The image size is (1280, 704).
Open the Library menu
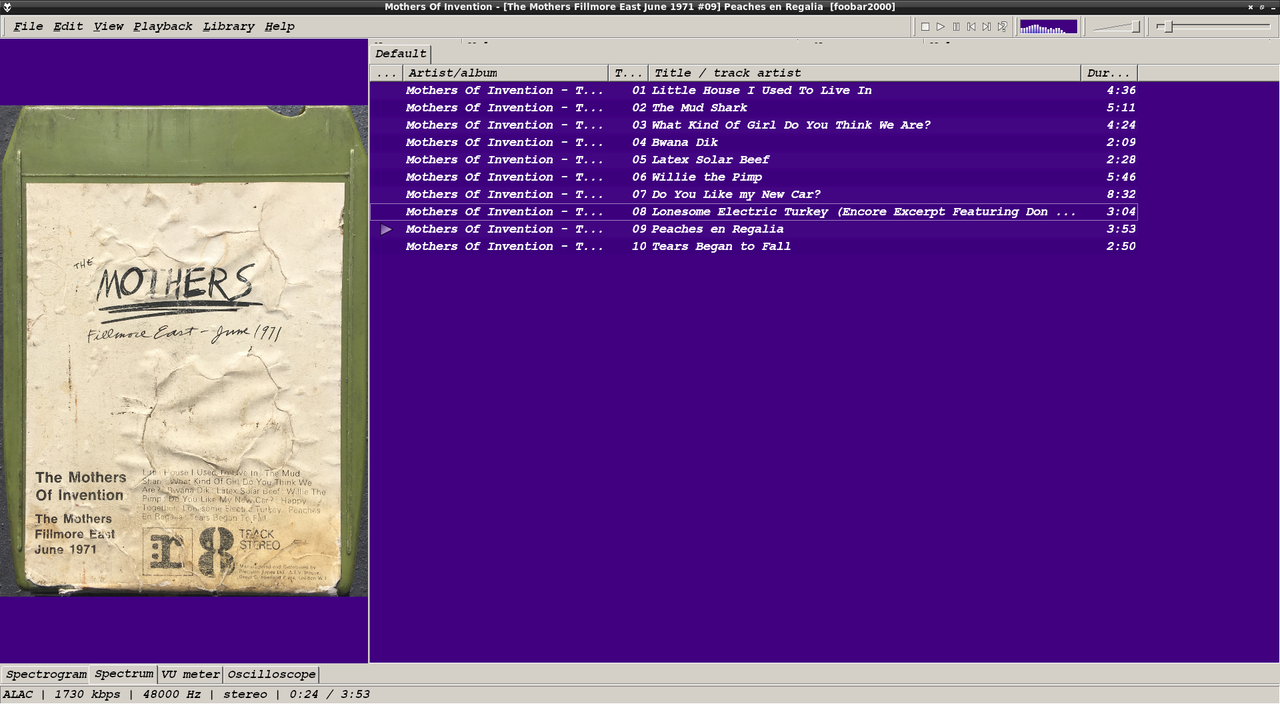(x=228, y=26)
